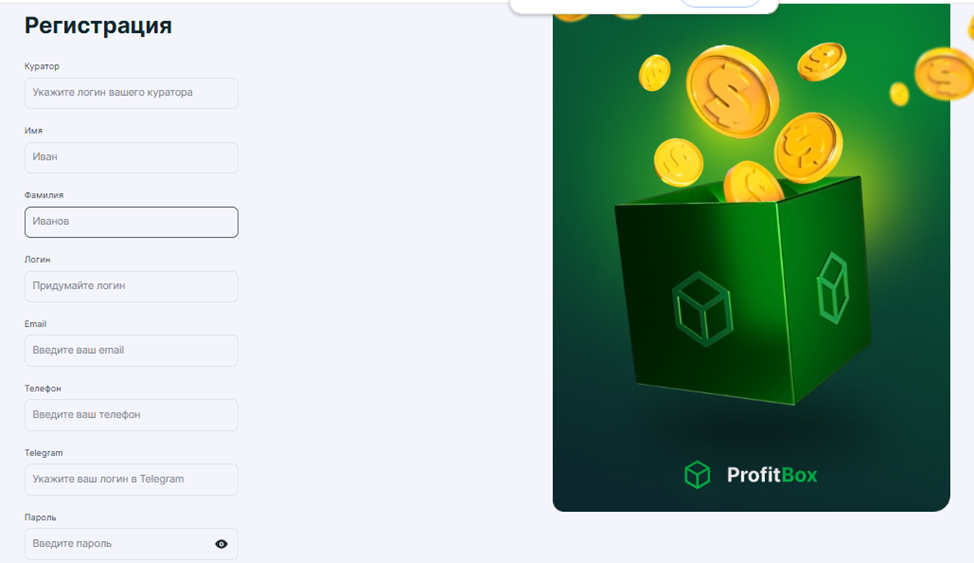Click the cube emblem on box side
Screen dimensions: 974x563
832,288
